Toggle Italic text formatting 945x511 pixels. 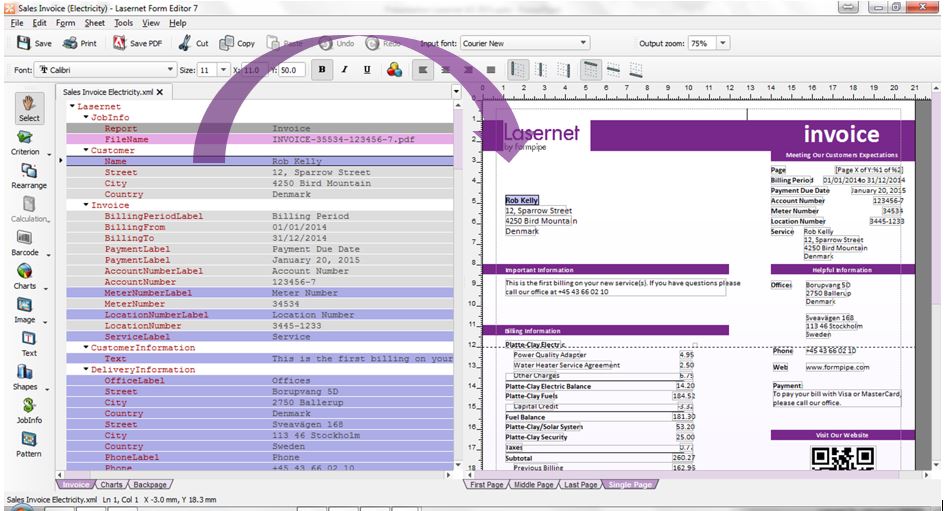[x=344, y=70]
